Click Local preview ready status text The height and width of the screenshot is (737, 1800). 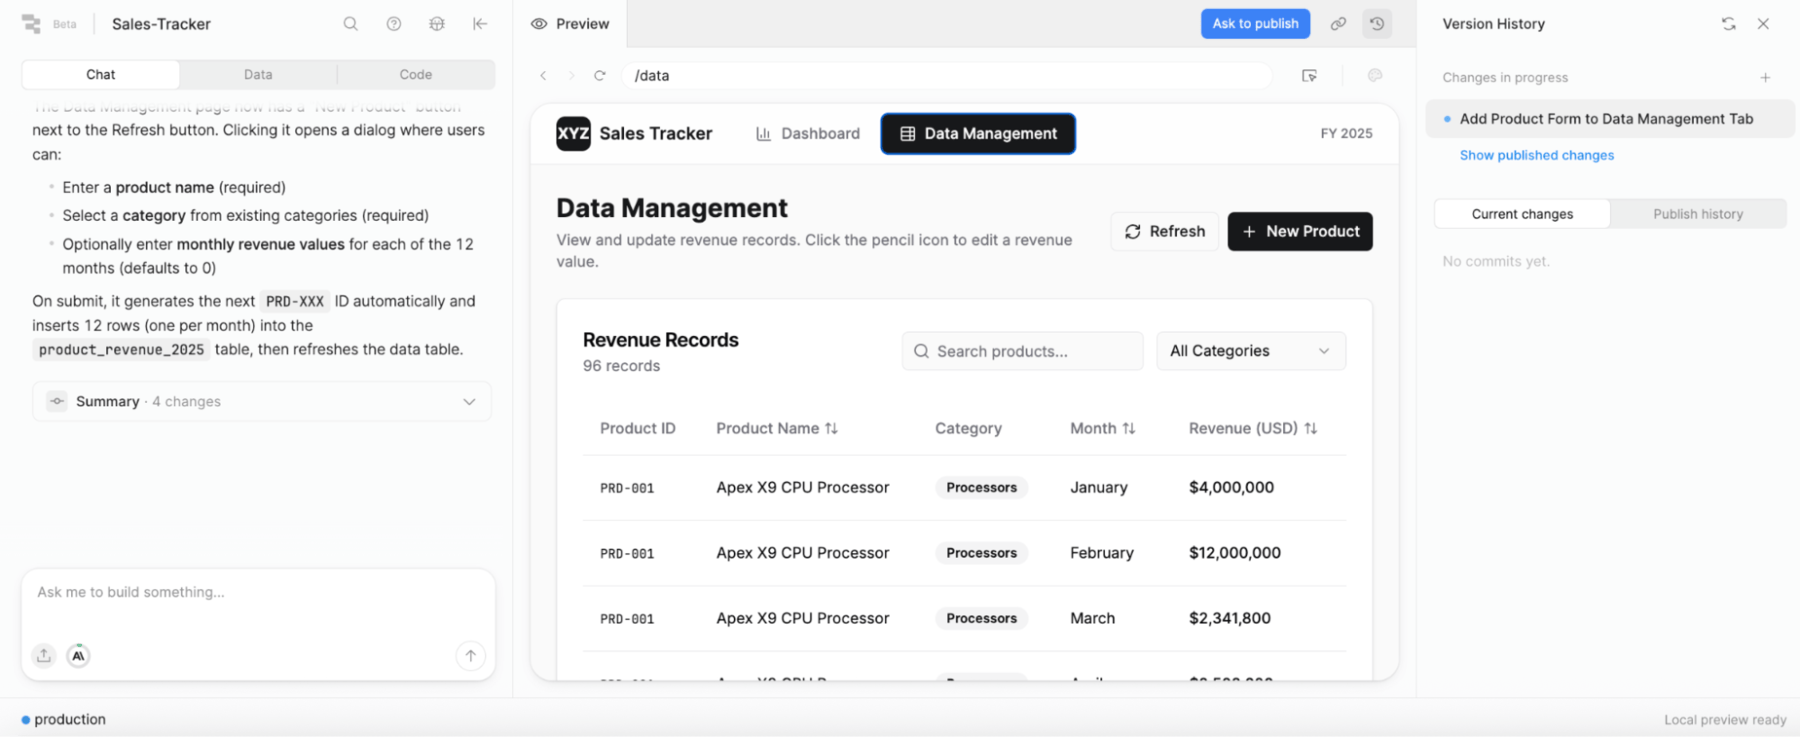(1725, 720)
